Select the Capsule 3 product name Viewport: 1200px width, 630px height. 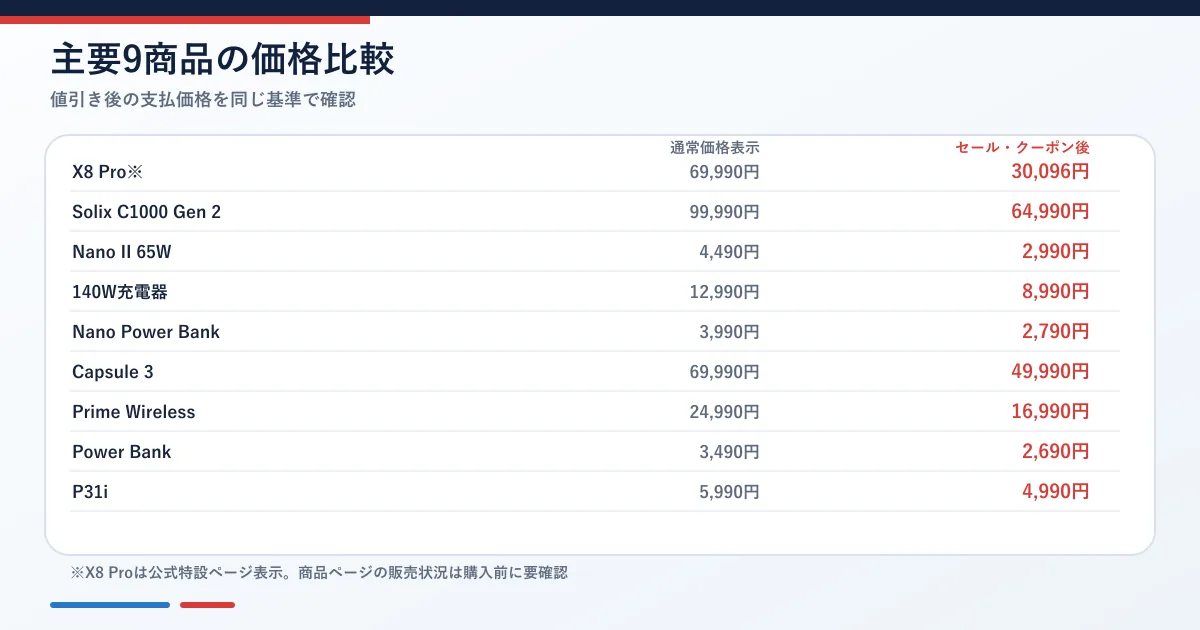[x=113, y=372]
